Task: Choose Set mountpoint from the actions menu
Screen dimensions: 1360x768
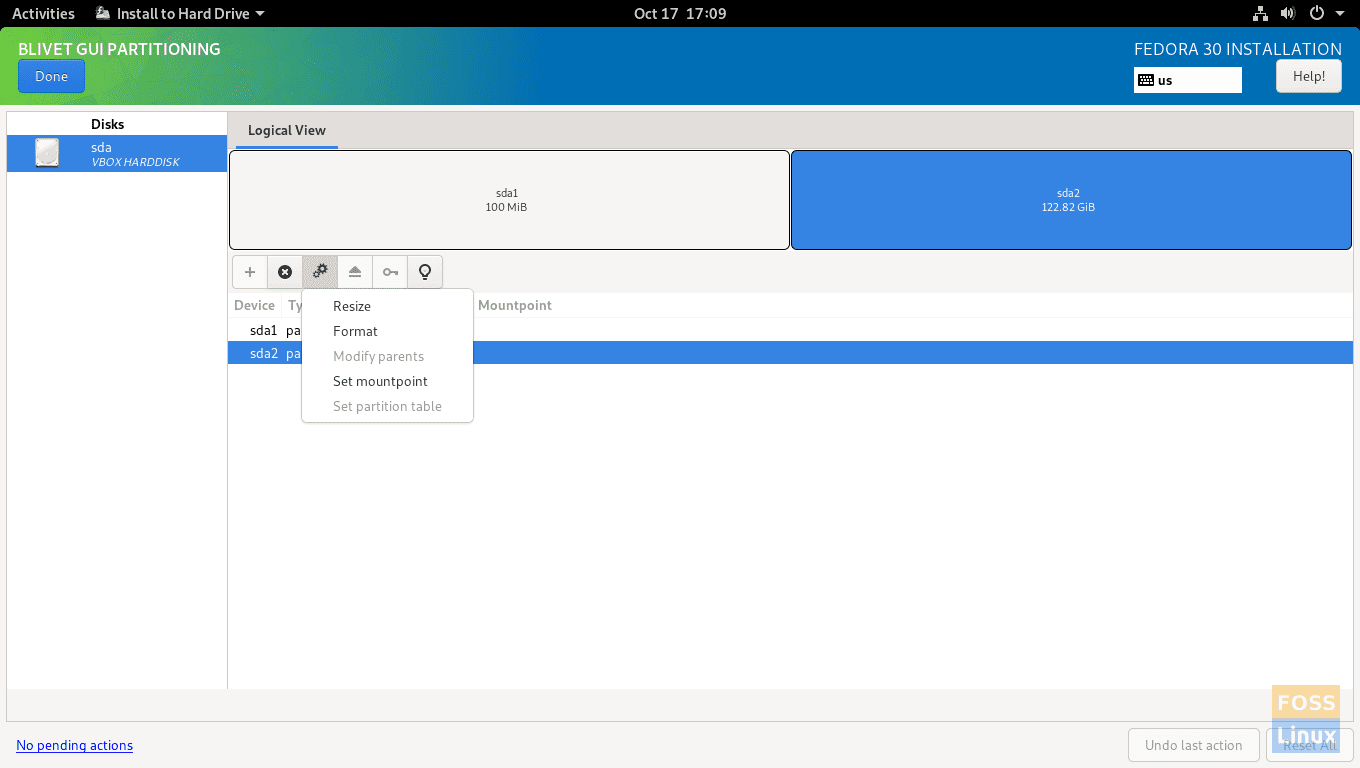Action: click(380, 381)
